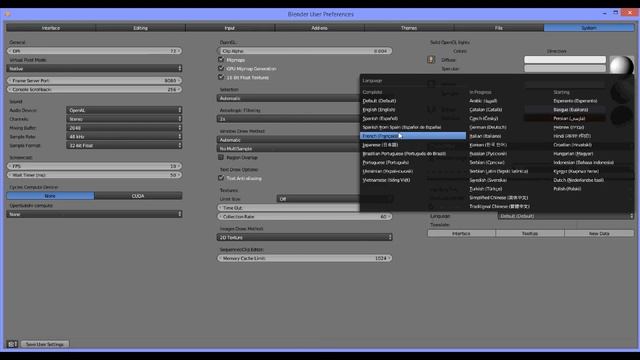Screen dimensions: 640x360
Task: Choose Russian language option
Action: coord(508,153)
